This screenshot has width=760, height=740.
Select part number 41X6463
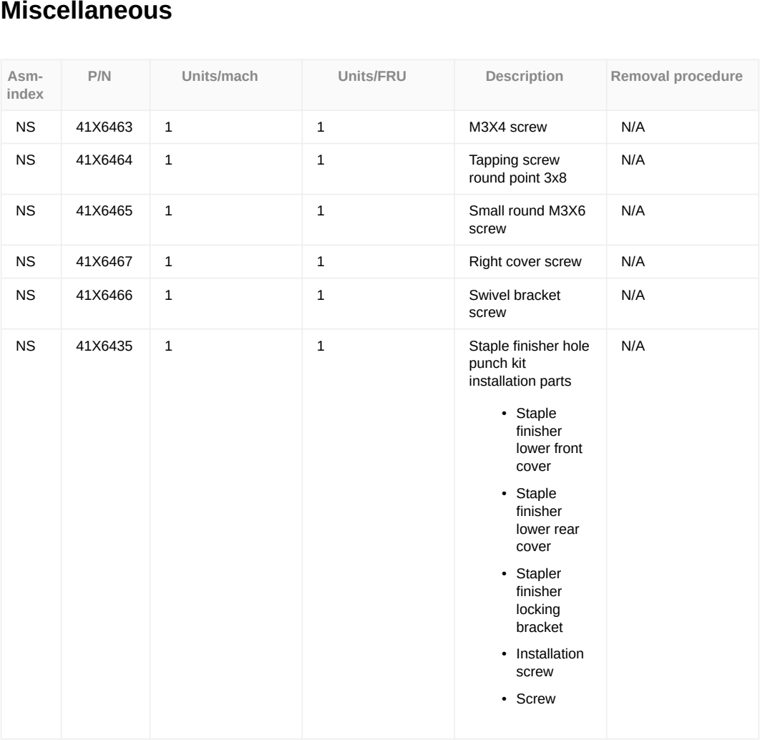pos(104,127)
